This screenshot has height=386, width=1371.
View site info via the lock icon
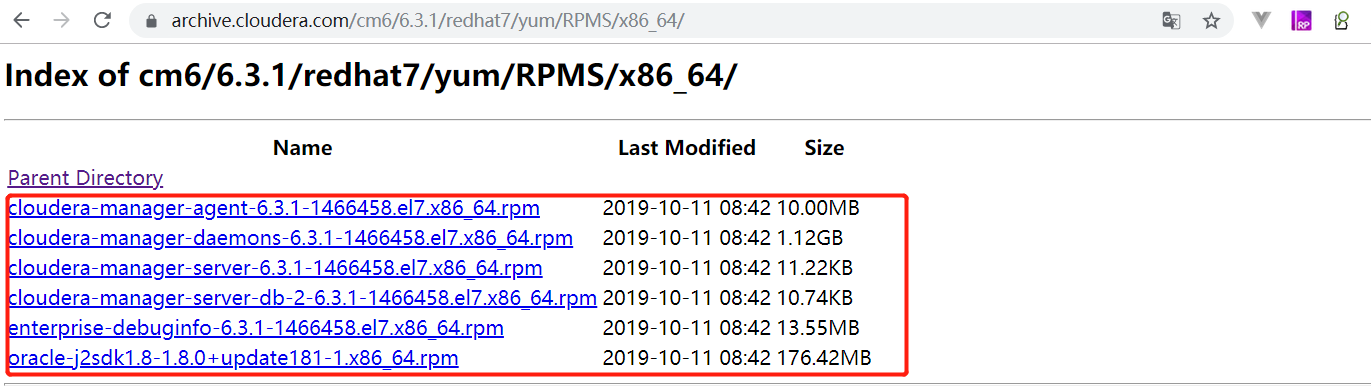click(x=151, y=21)
